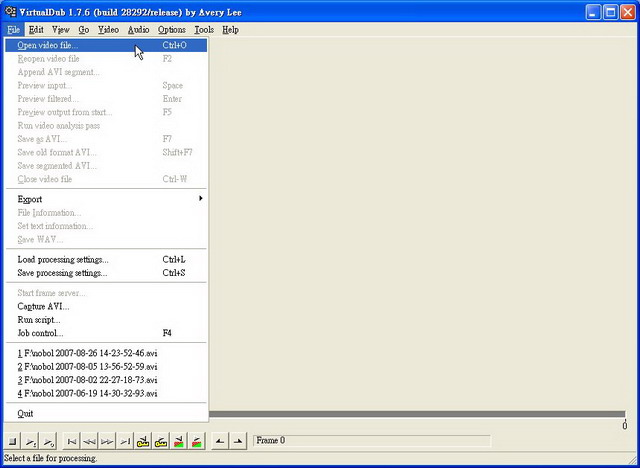Choose Run script from File menu
Image resolution: width=640 pixels, height=468 pixels.
coord(106,320)
